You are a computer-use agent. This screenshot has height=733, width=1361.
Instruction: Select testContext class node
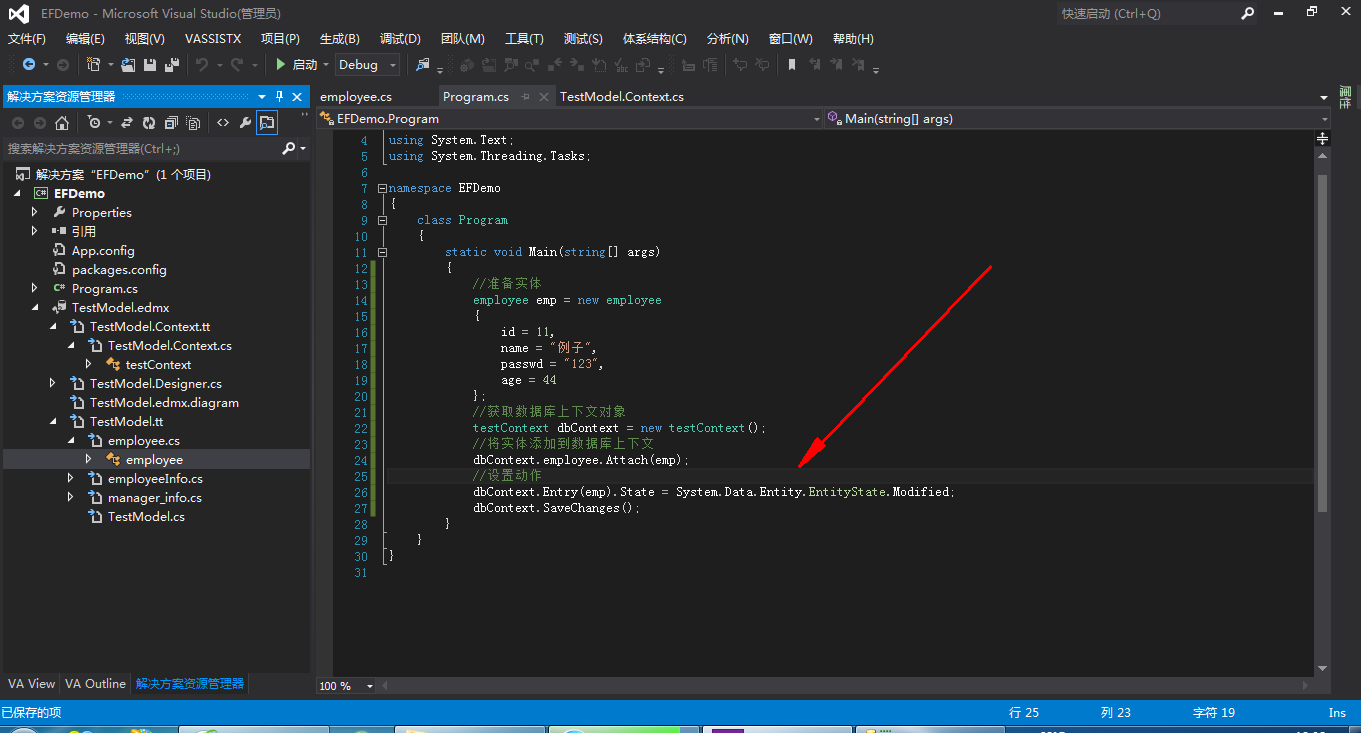coord(158,364)
